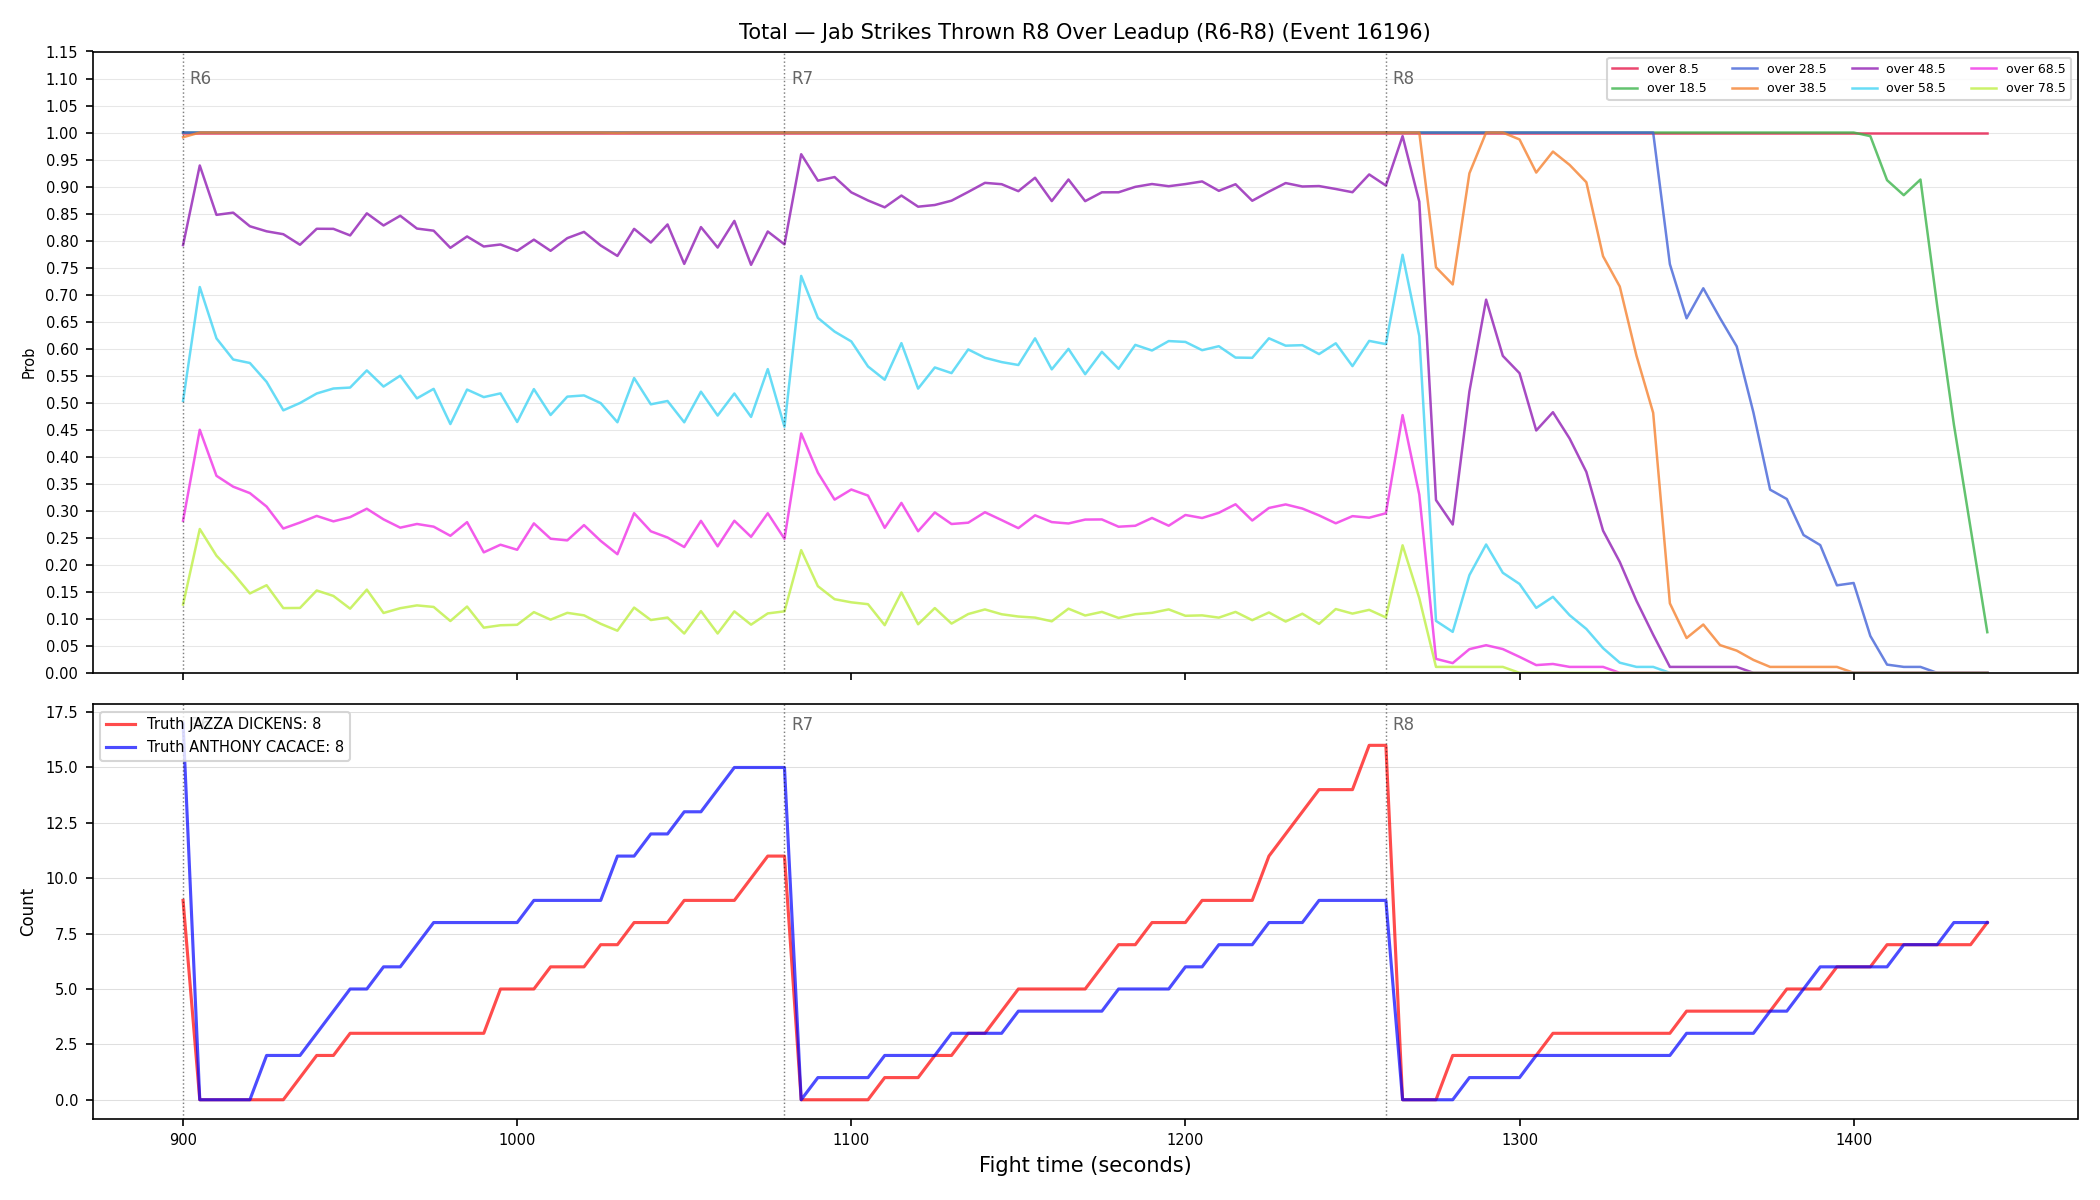Click the 1000 x-axis tick label
2100x1200 pixels.
pos(516,1138)
